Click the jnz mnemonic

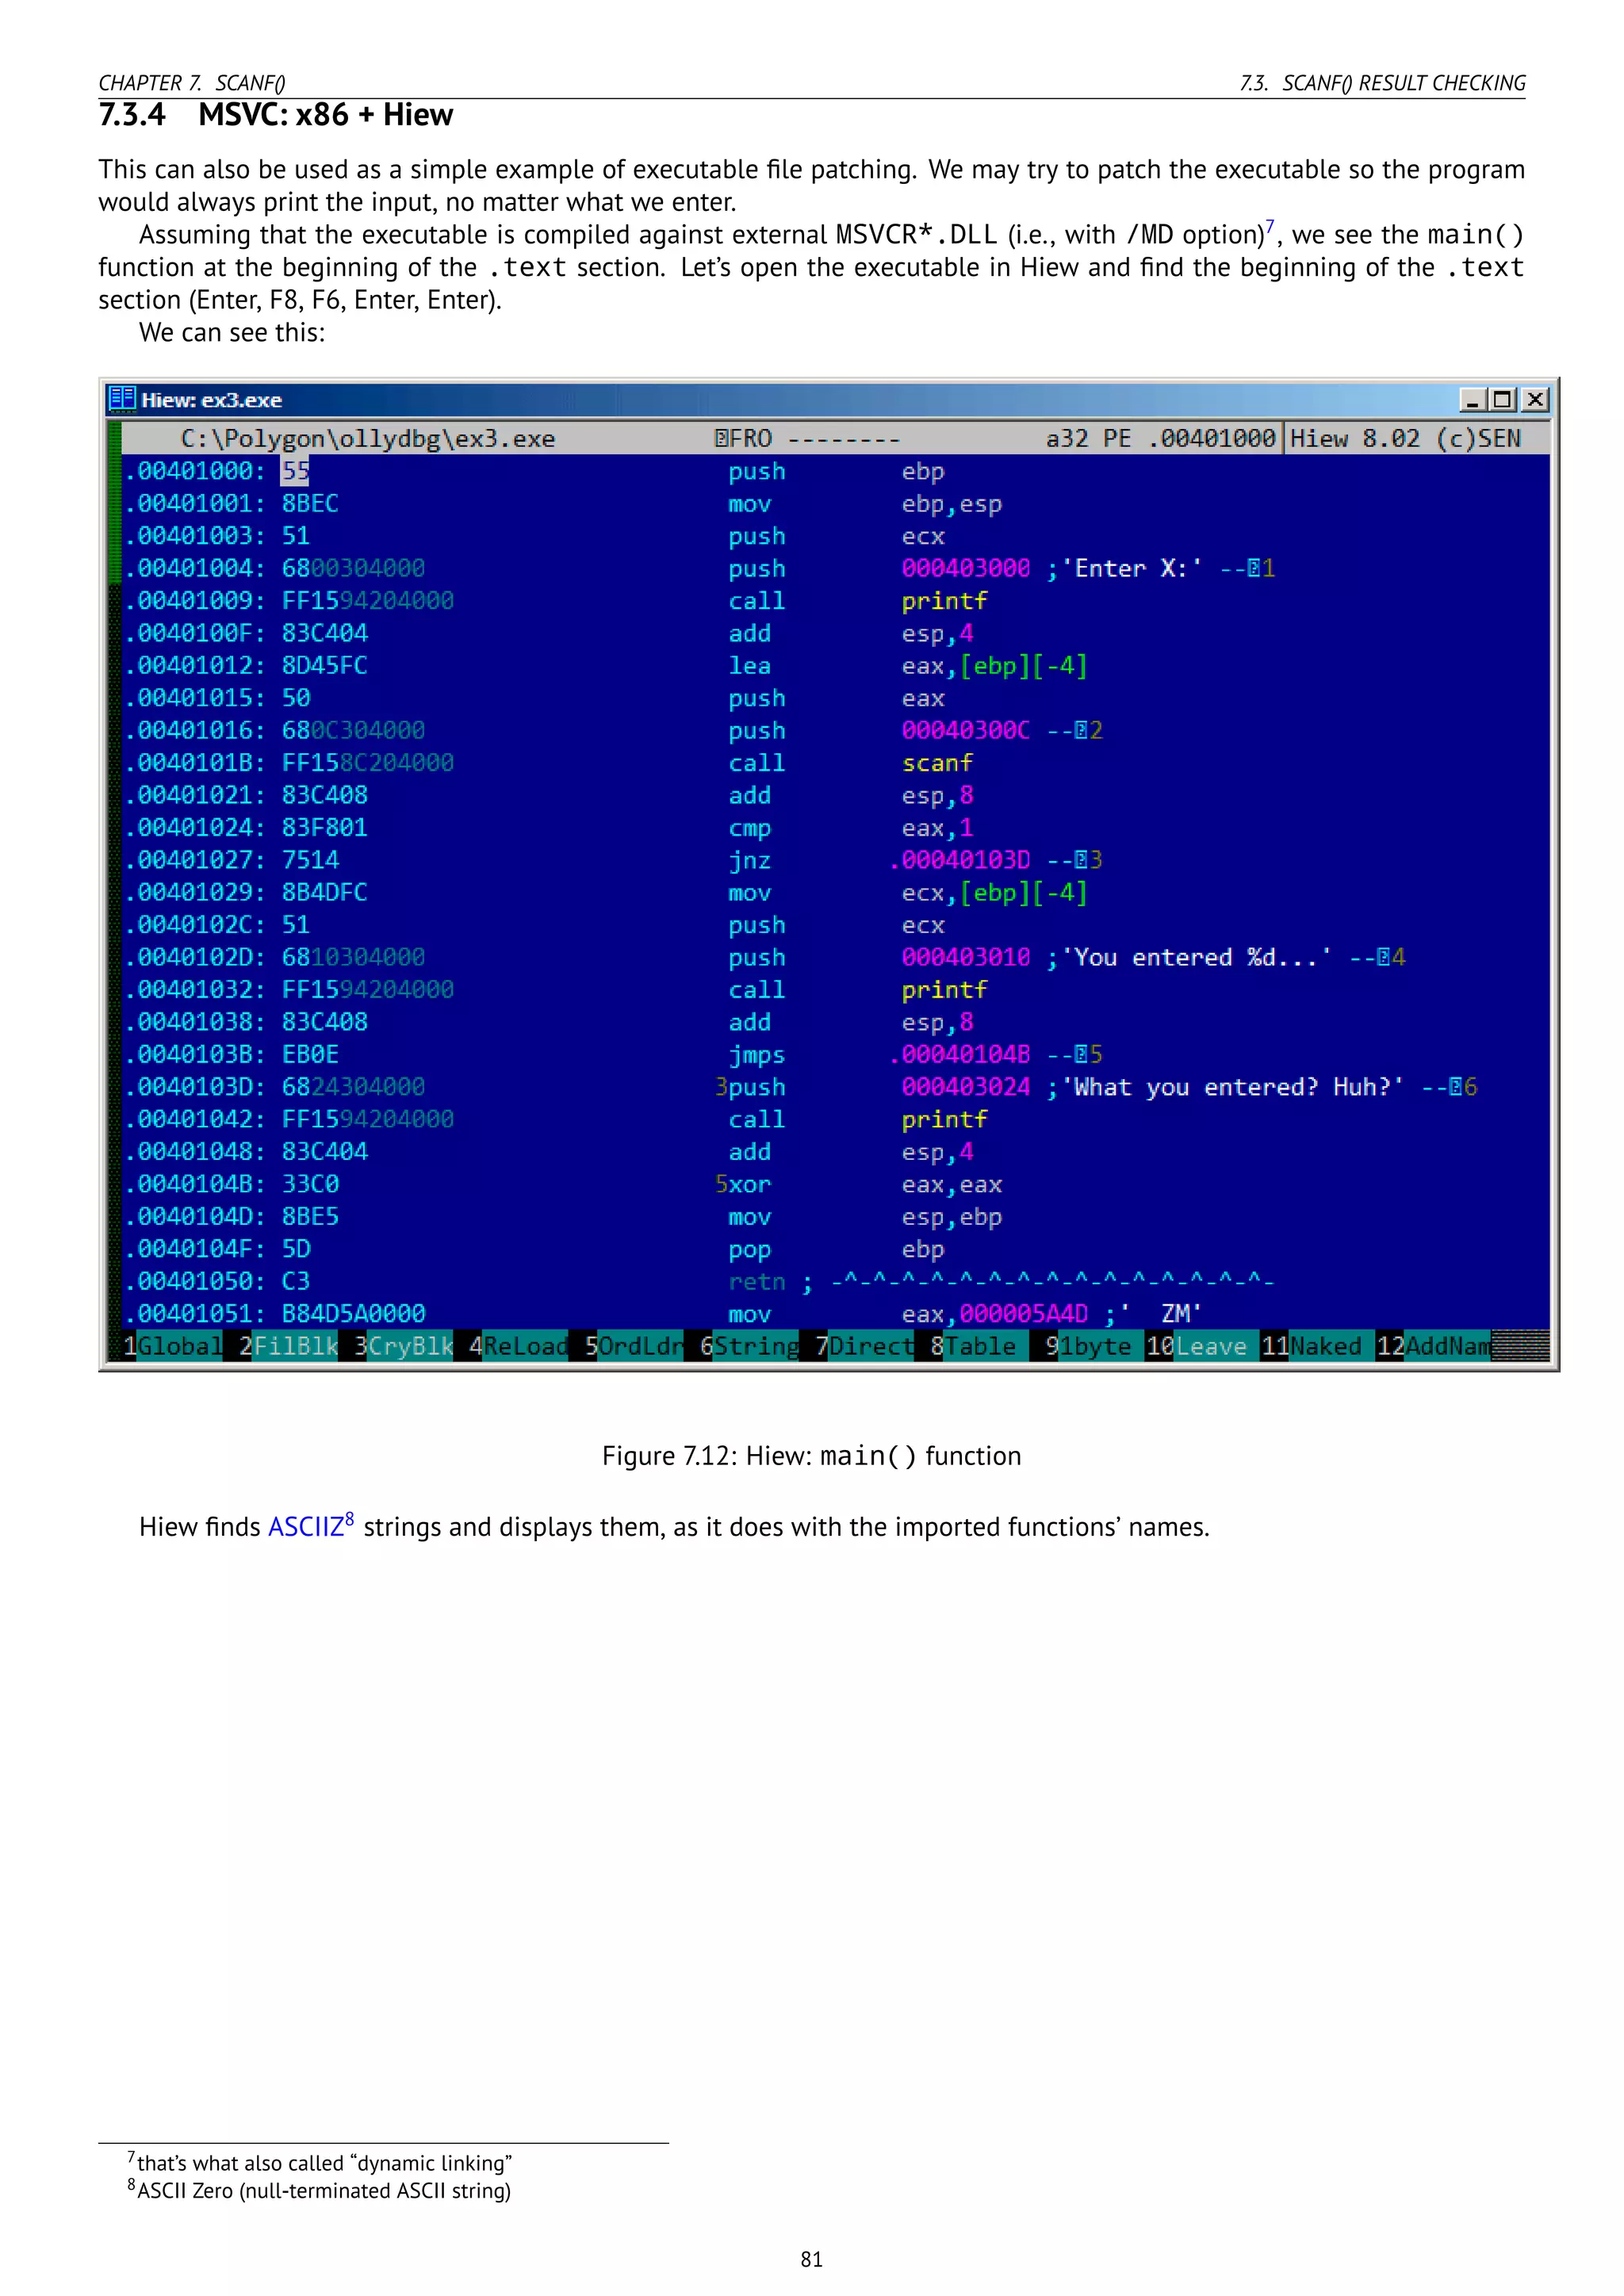(x=749, y=860)
